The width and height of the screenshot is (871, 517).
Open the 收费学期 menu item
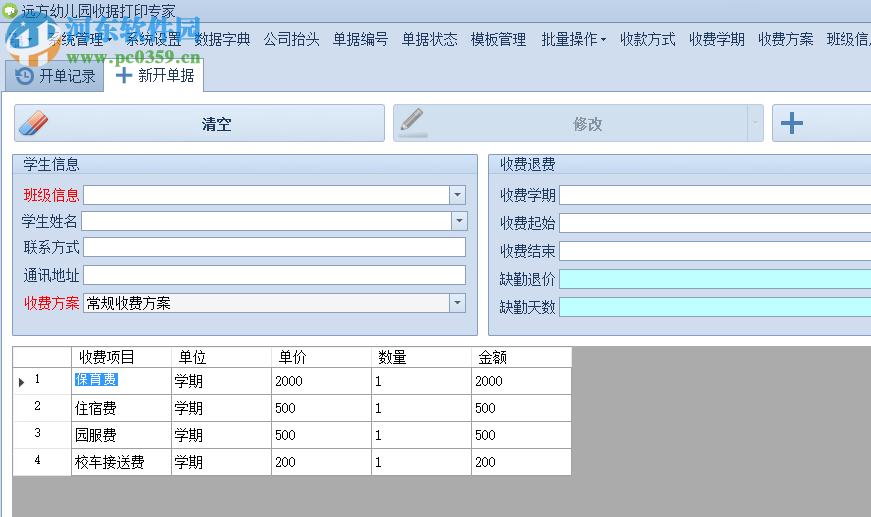717,39
